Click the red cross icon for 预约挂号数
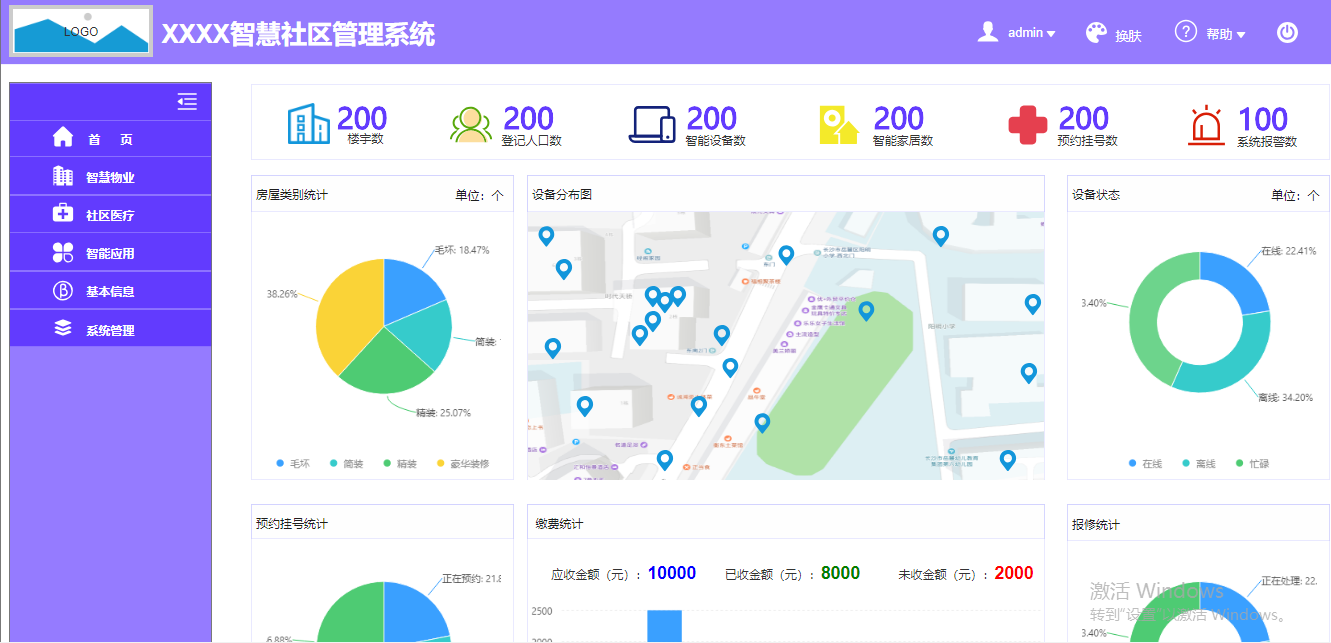 (x=1028, y=124)
